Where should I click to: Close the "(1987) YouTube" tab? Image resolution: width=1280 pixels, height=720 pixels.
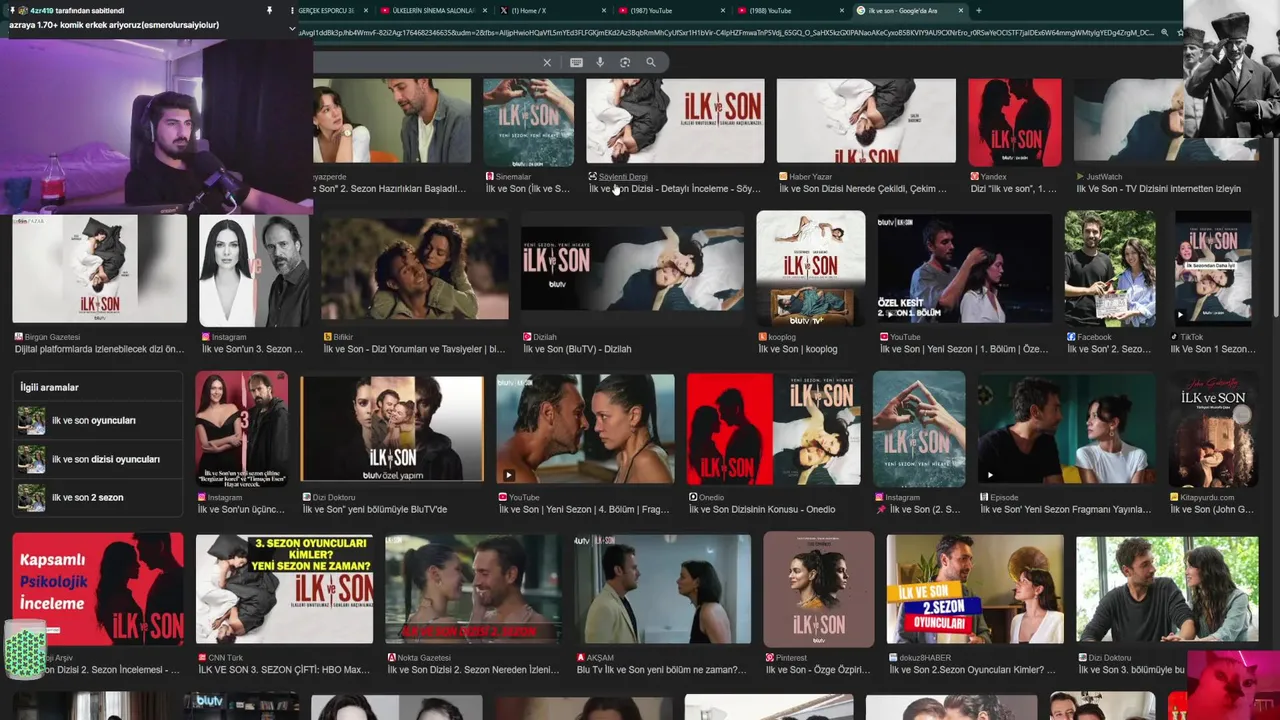point(722,10)
